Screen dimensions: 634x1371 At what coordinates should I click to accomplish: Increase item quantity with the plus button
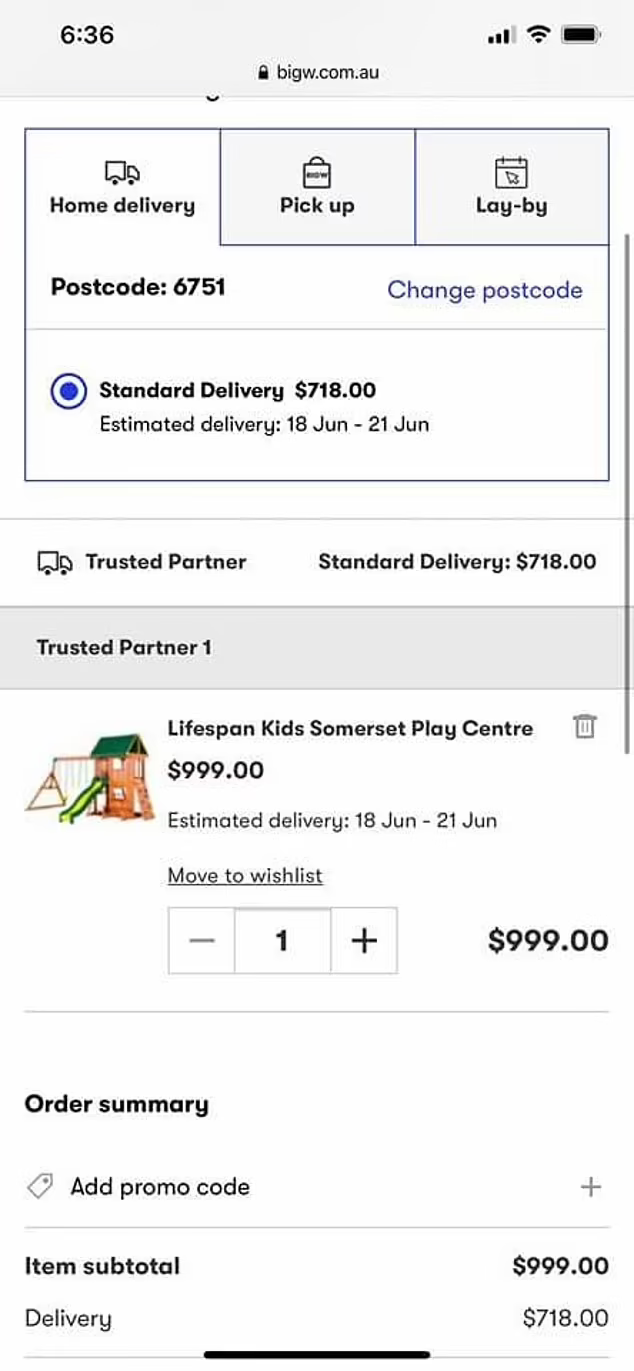[x=364, y=940]
